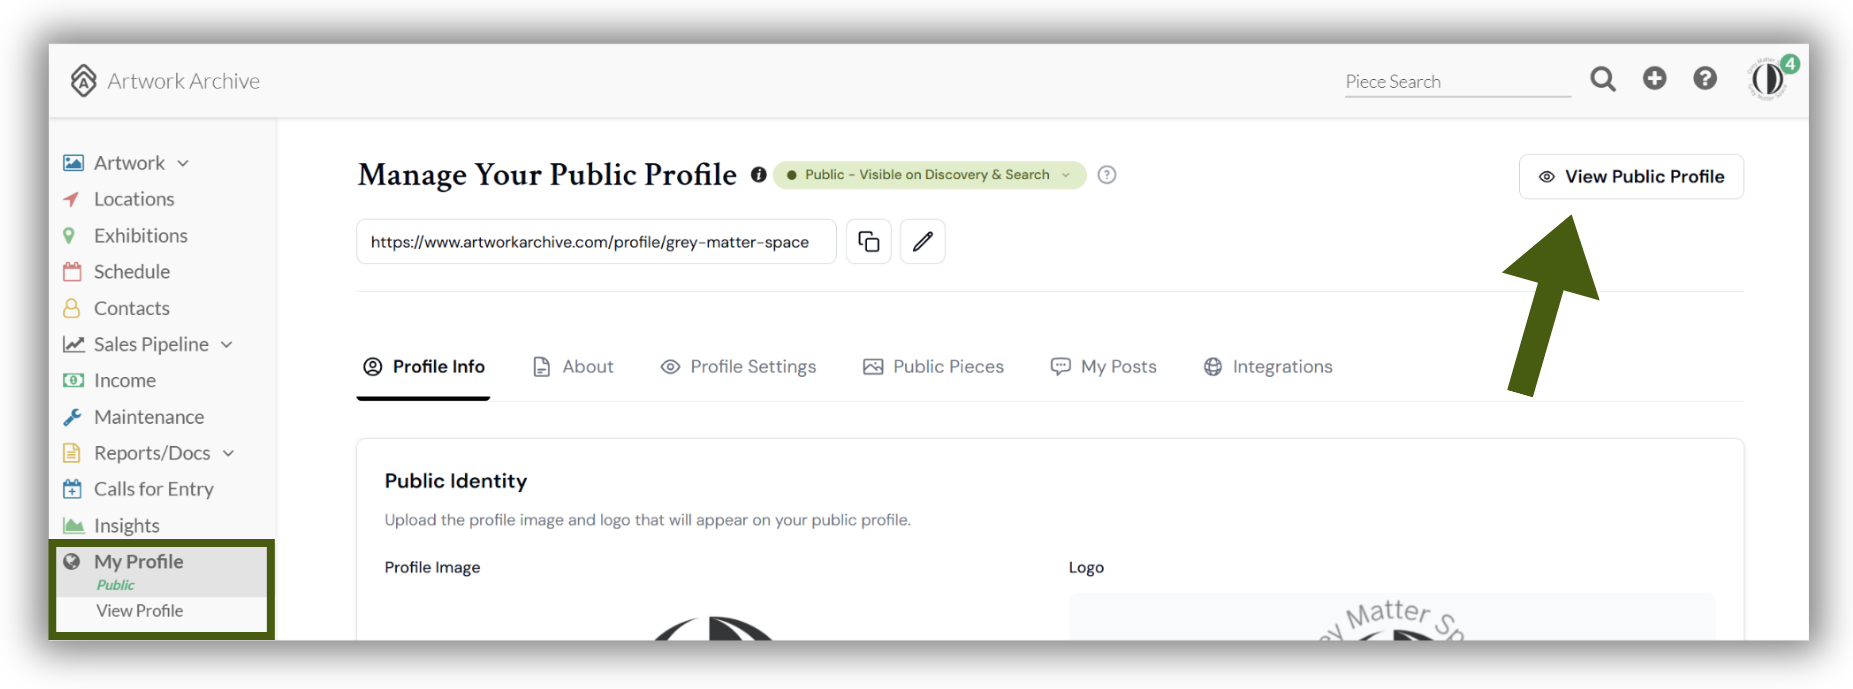The image size is (1853, 689).
Task: Click the info icon beside page title
Action: [x=759, y=175]
